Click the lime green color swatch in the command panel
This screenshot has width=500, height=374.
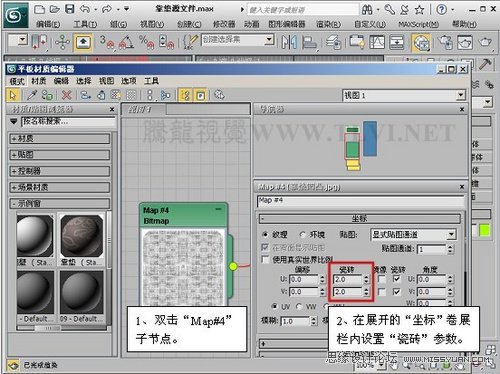click(x=484, y=231)
